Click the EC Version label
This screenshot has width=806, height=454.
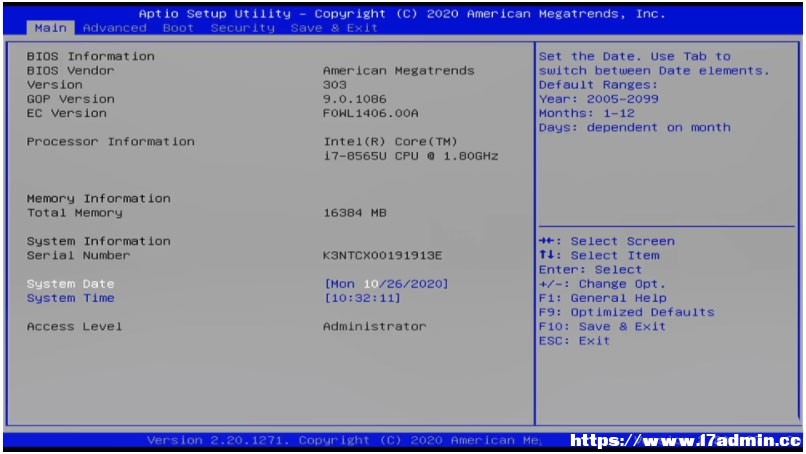[x=67, y=113]
